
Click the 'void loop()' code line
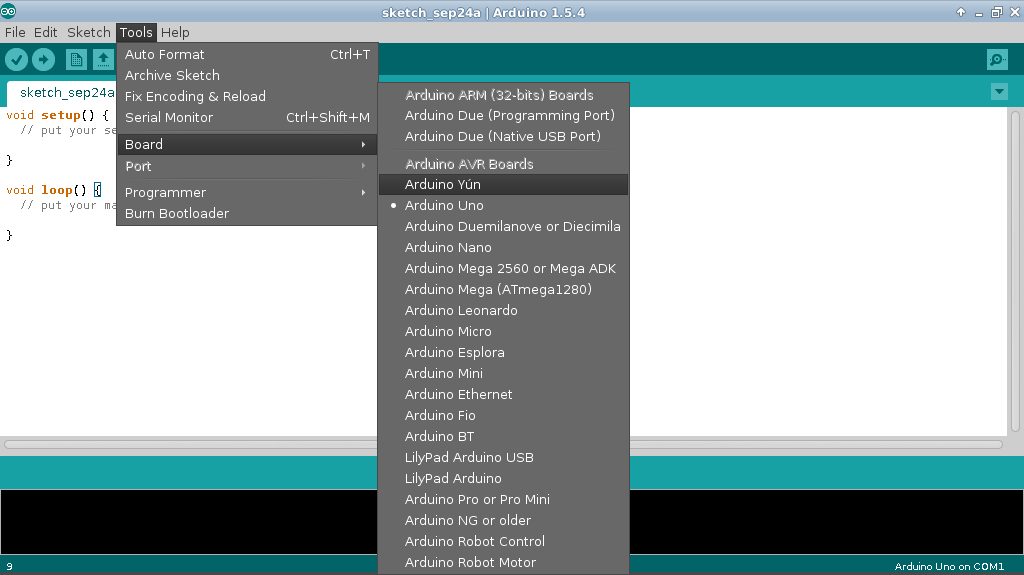pos(54,190)
